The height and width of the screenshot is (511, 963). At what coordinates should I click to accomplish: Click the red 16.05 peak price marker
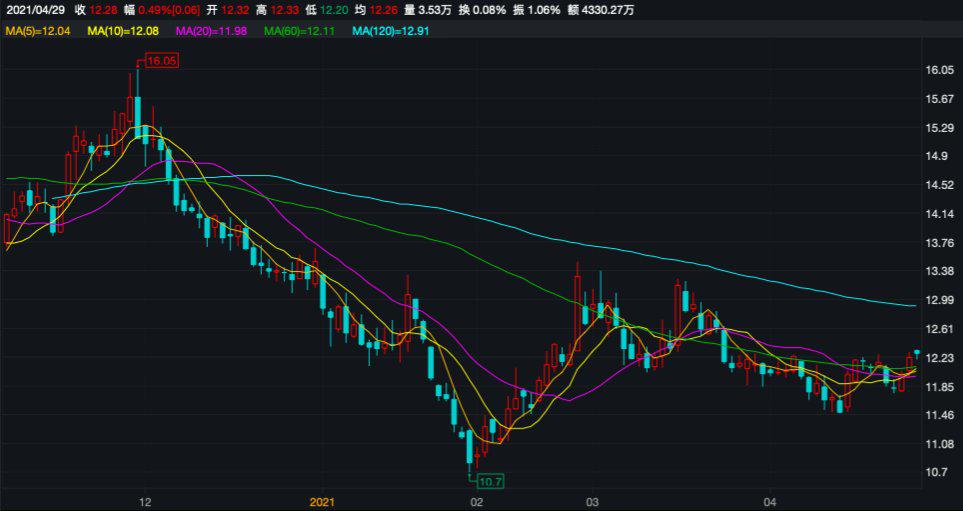click(161, 62)
